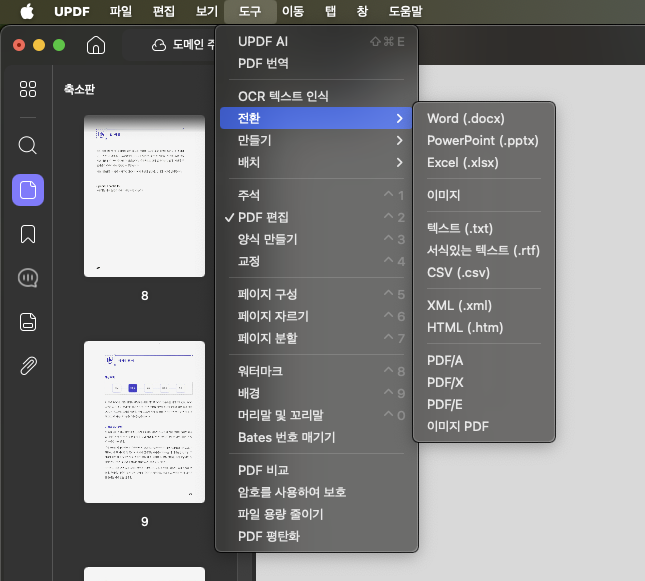Open the 창 menu
645x581 pixels.
tap(362, 11)
